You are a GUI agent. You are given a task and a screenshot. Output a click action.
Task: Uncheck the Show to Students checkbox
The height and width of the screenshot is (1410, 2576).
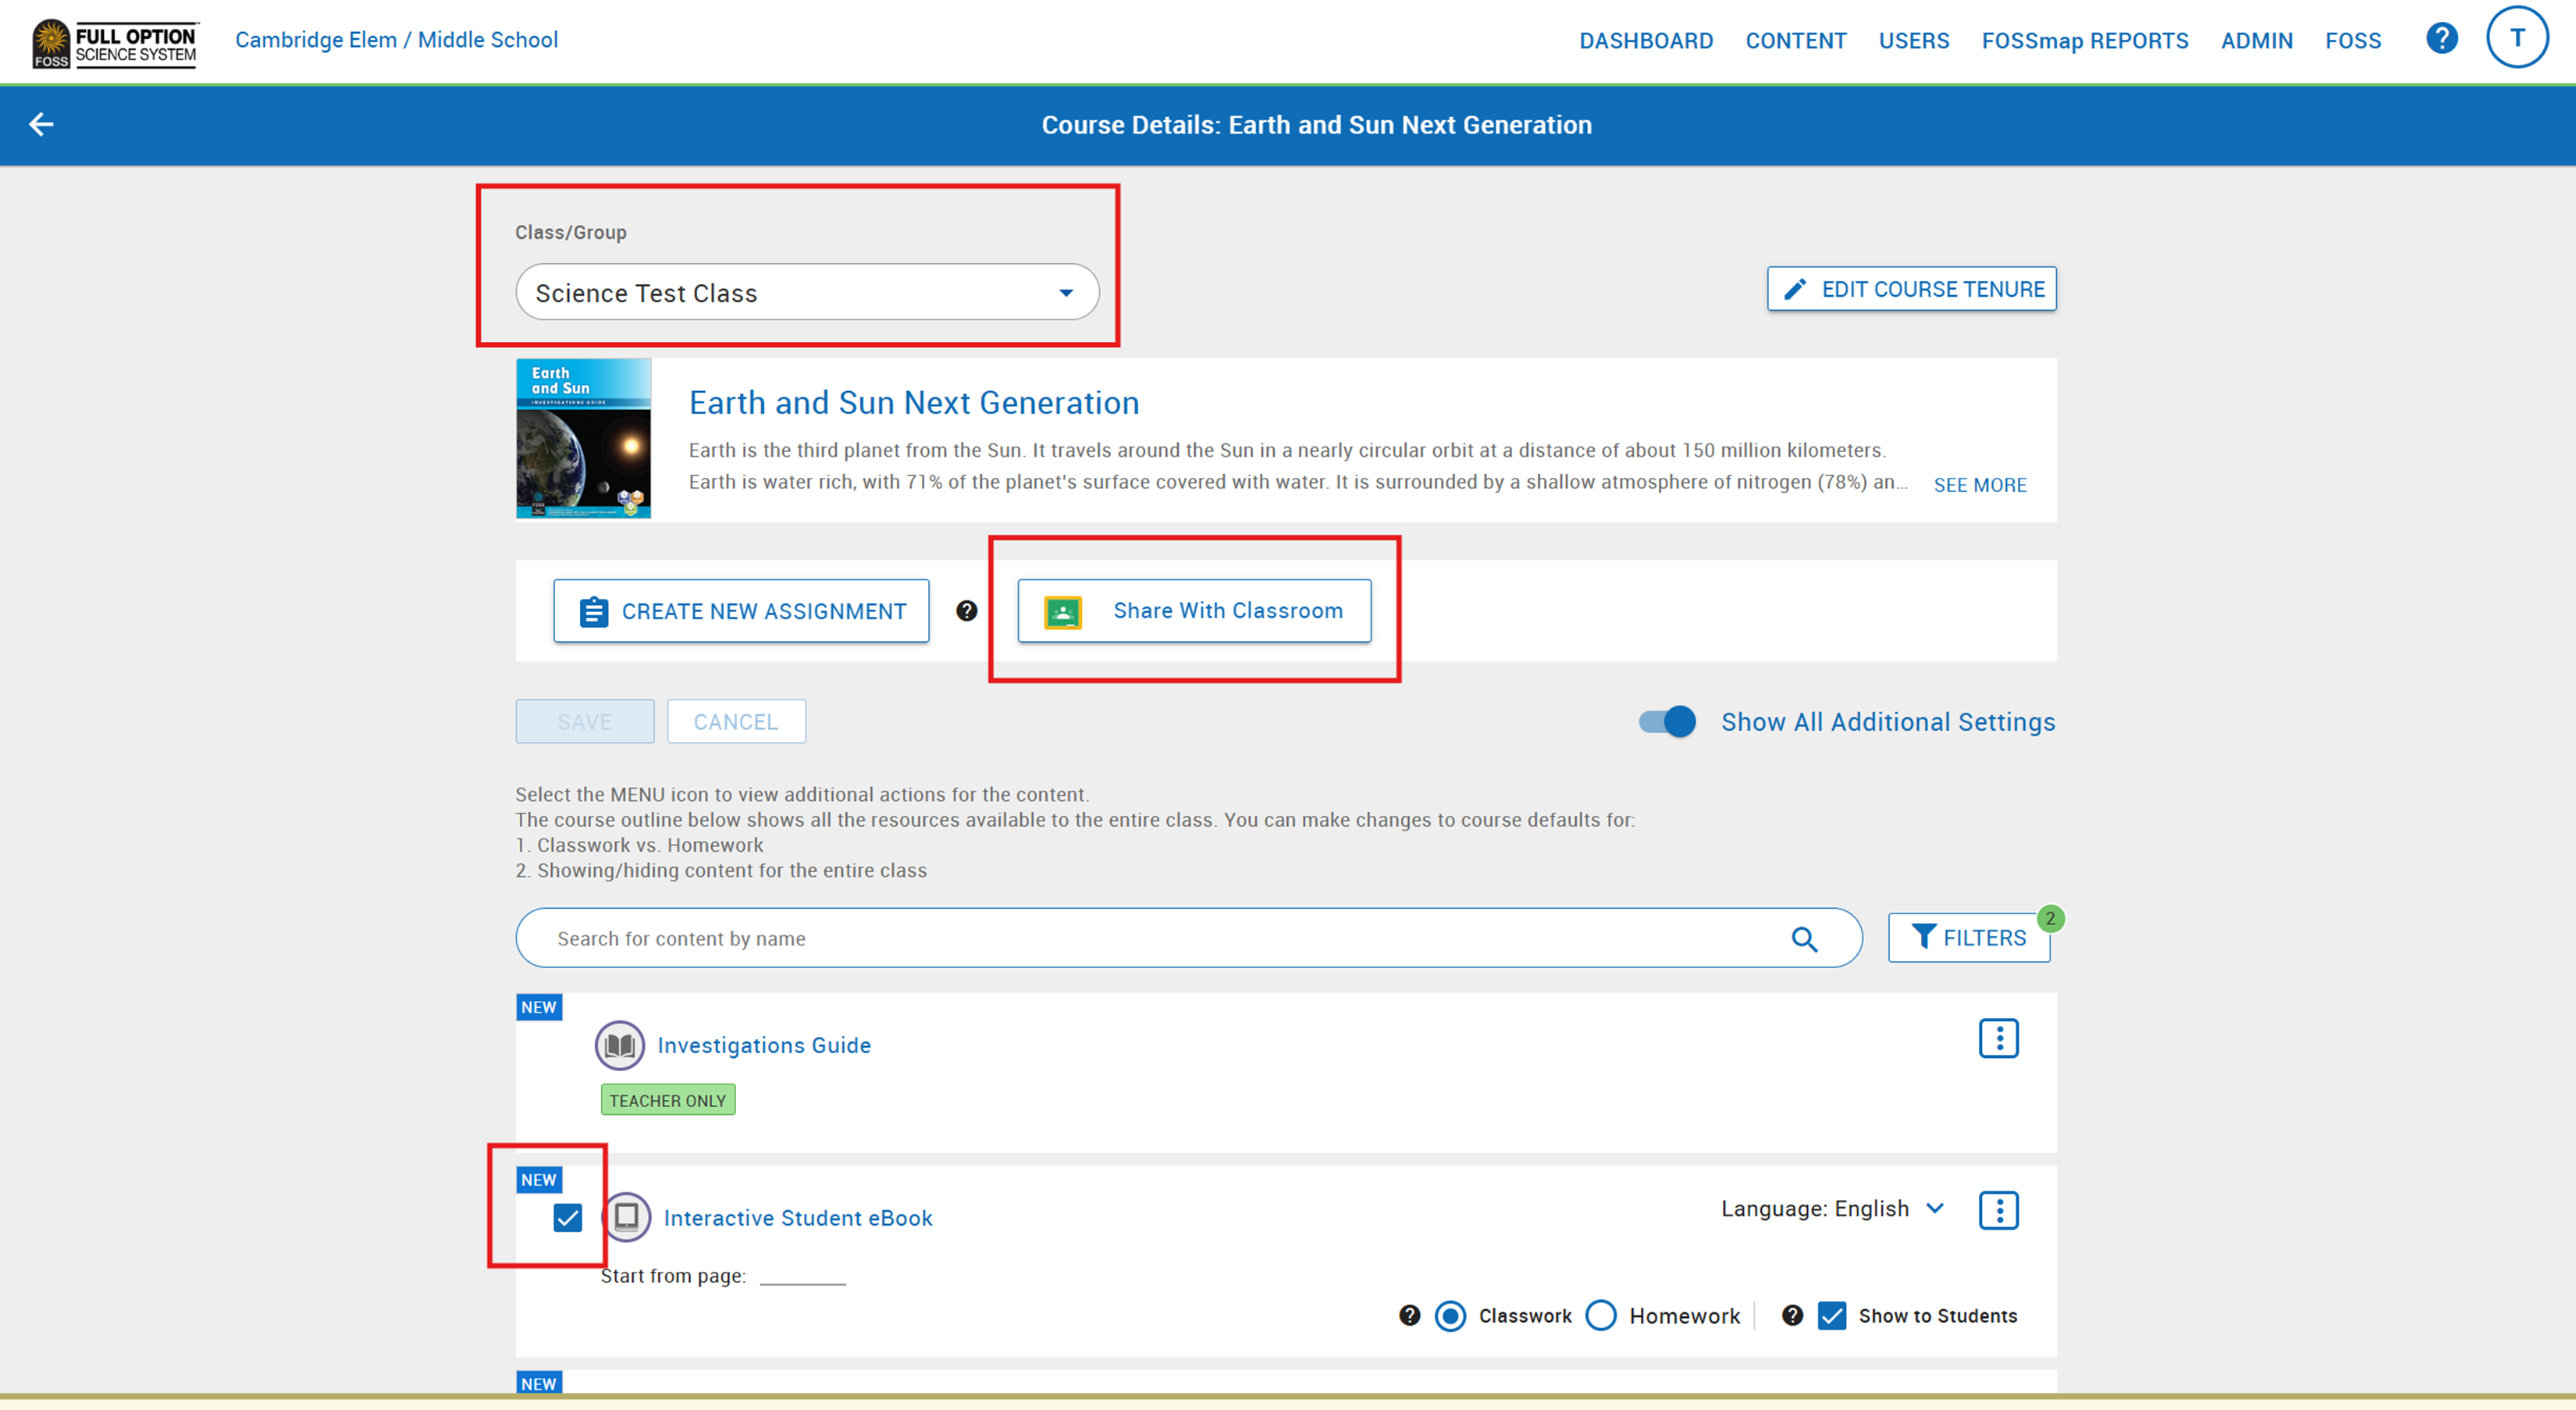click(x=1831, y=1315)
